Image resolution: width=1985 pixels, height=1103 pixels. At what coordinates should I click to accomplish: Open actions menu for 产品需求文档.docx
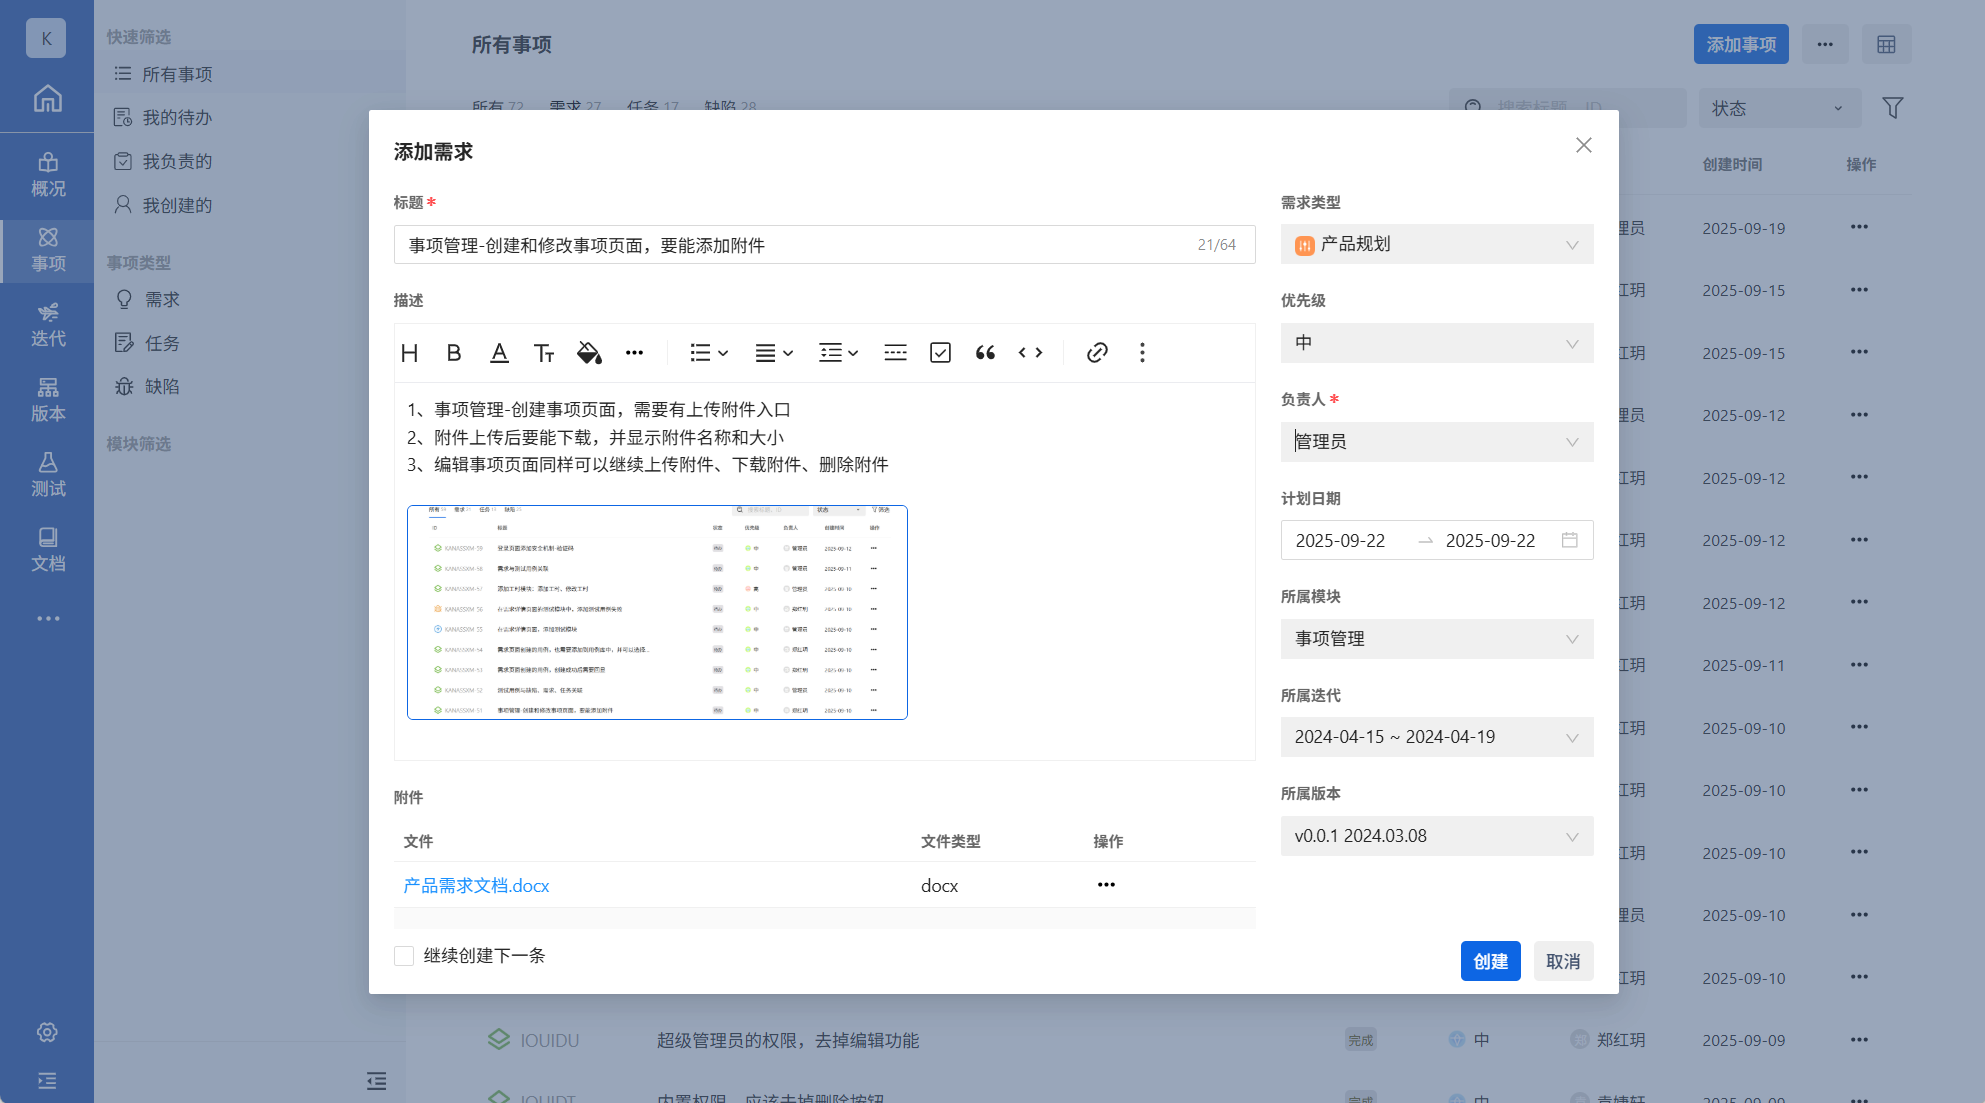coord(1106,885)
